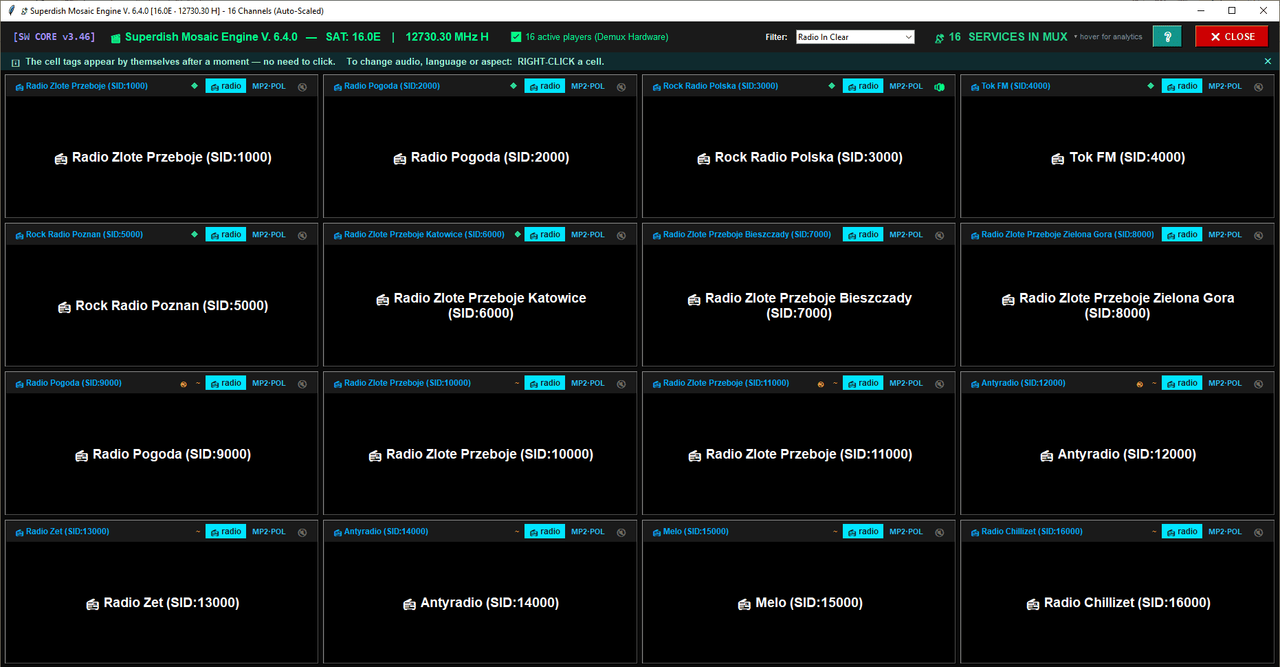Open the Filter dropdown showing Radio In Clear

click(x=855, y=37)
